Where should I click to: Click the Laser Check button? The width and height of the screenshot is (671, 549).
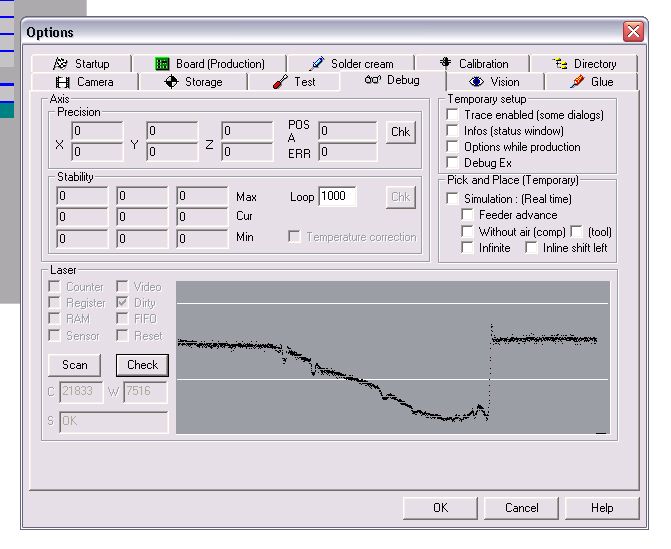point(143,365)
